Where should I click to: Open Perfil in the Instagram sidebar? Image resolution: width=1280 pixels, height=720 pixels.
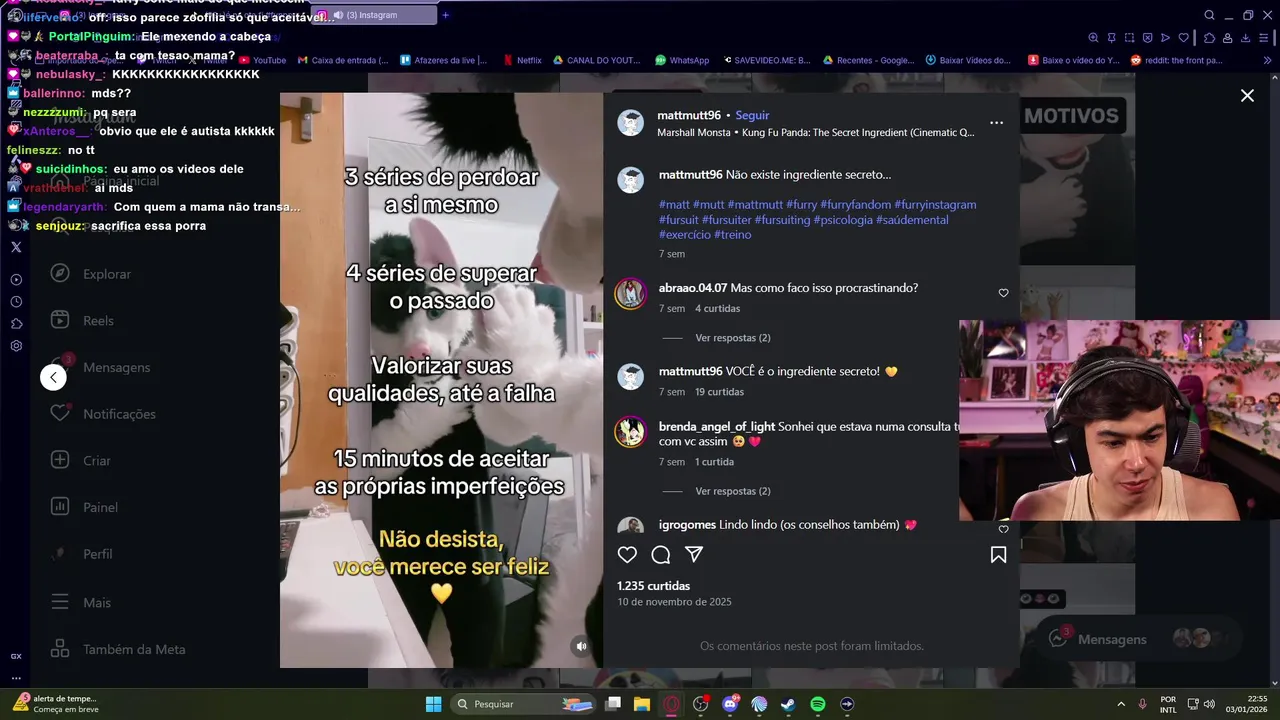[x=82, y=554]
